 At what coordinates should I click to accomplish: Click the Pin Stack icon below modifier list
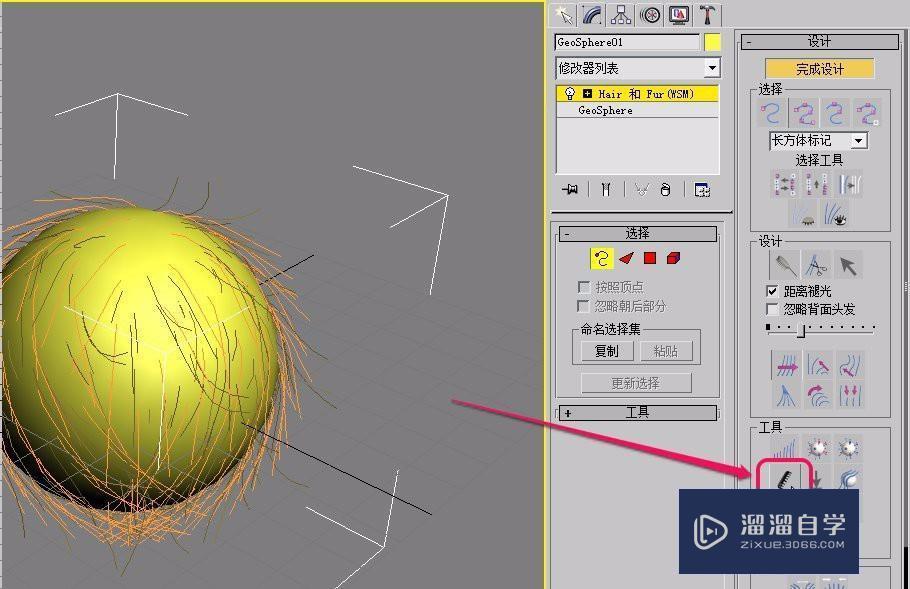(x=570, y=191)
